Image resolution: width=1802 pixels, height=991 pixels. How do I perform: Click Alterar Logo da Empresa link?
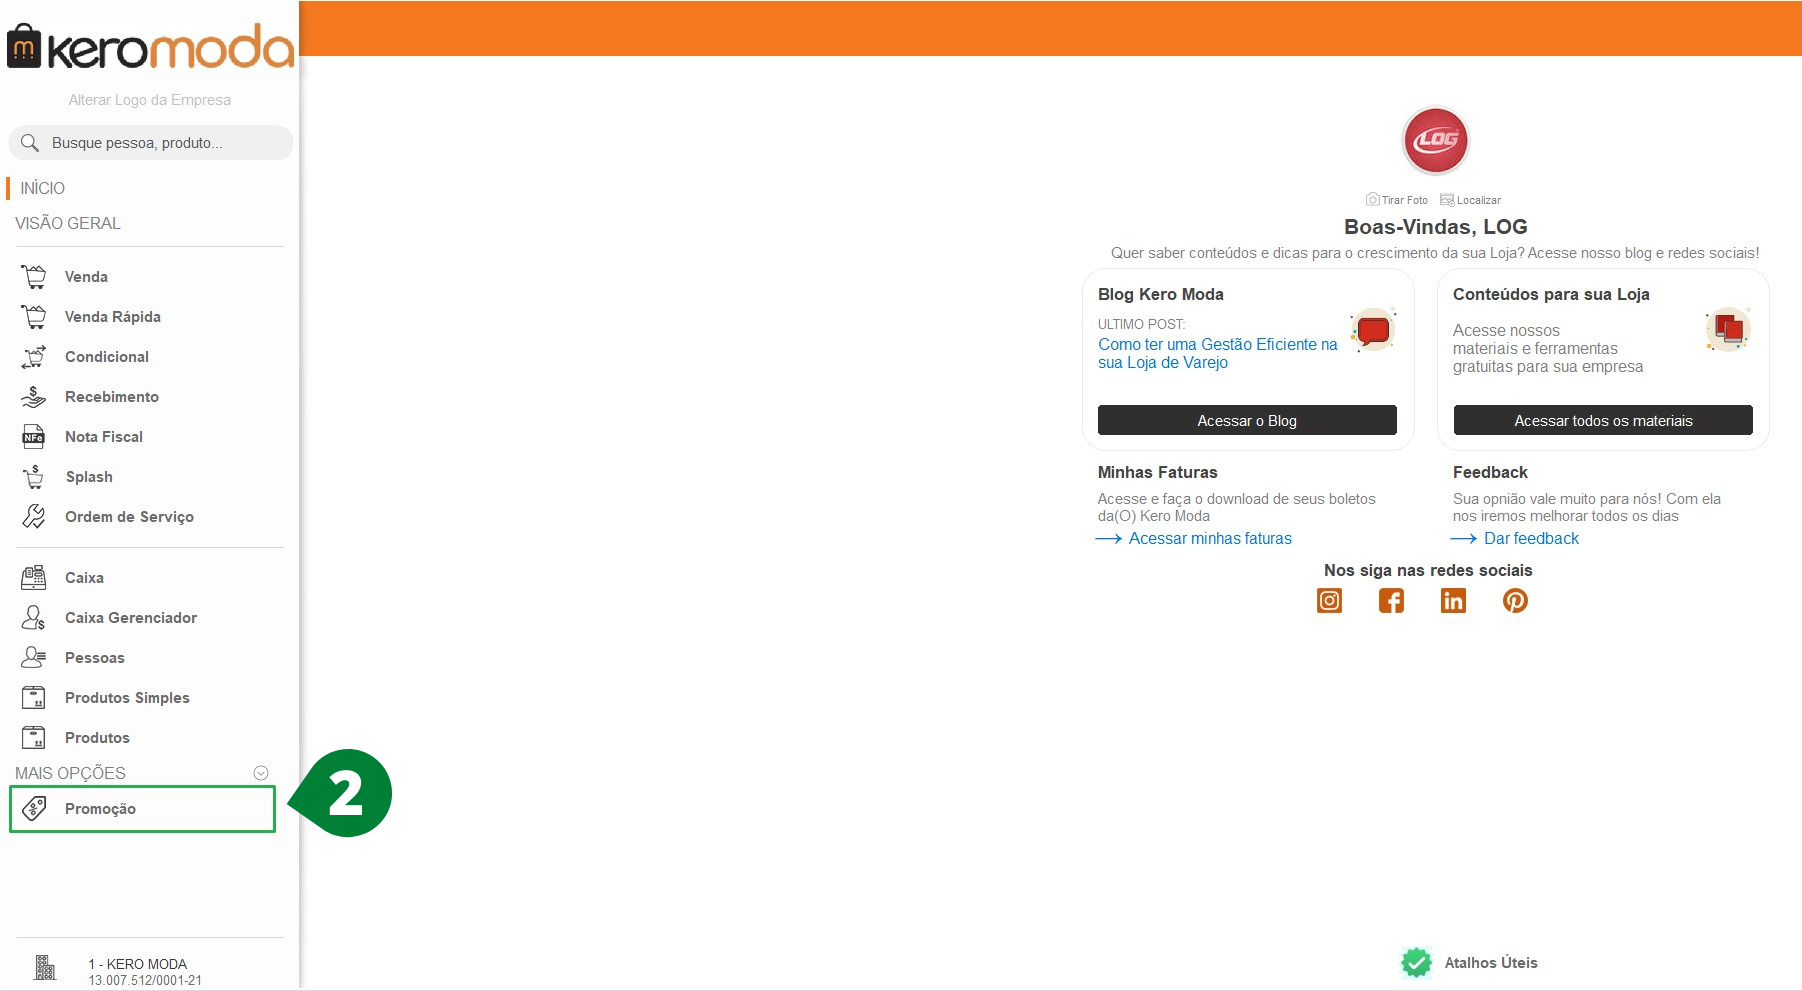tap(150, 100)
